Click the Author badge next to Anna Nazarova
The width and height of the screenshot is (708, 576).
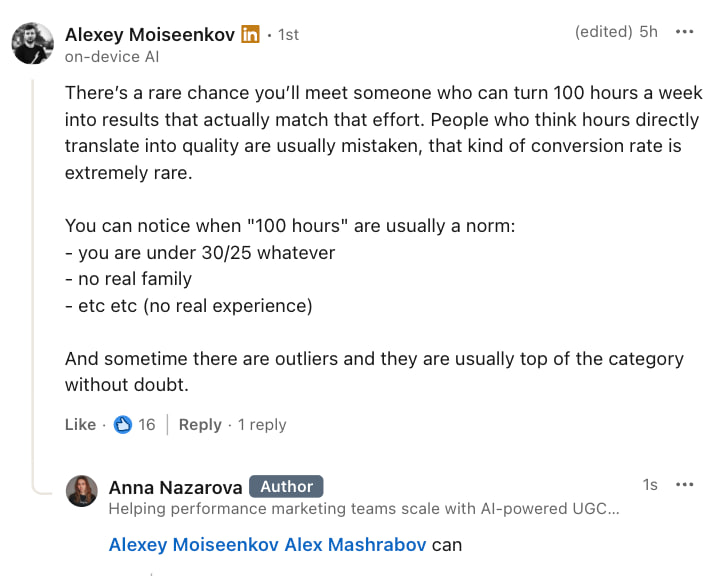click(x=286, y=487)
